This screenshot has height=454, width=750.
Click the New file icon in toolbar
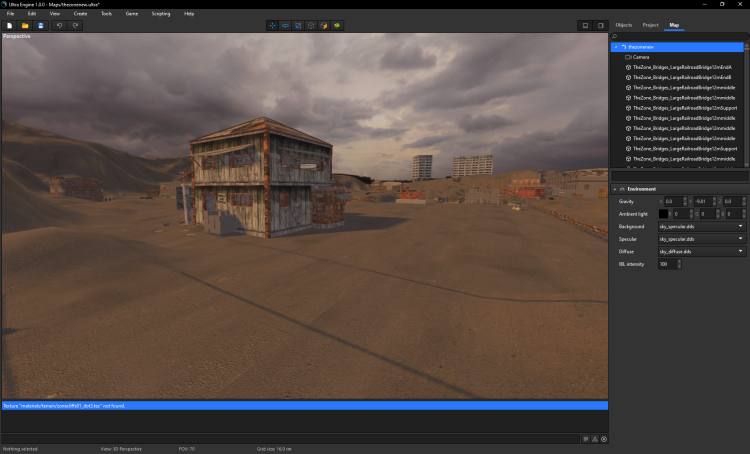click(9, 25)
